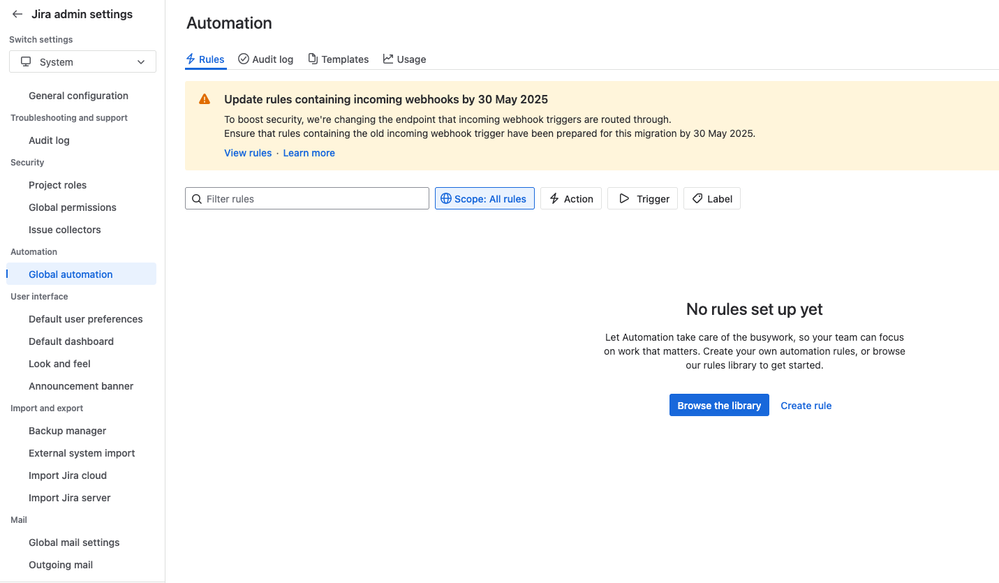The height and width of the screenshot is (583, 999).
Task: Open Global mail settings
Action: click(x=74, y=542)
